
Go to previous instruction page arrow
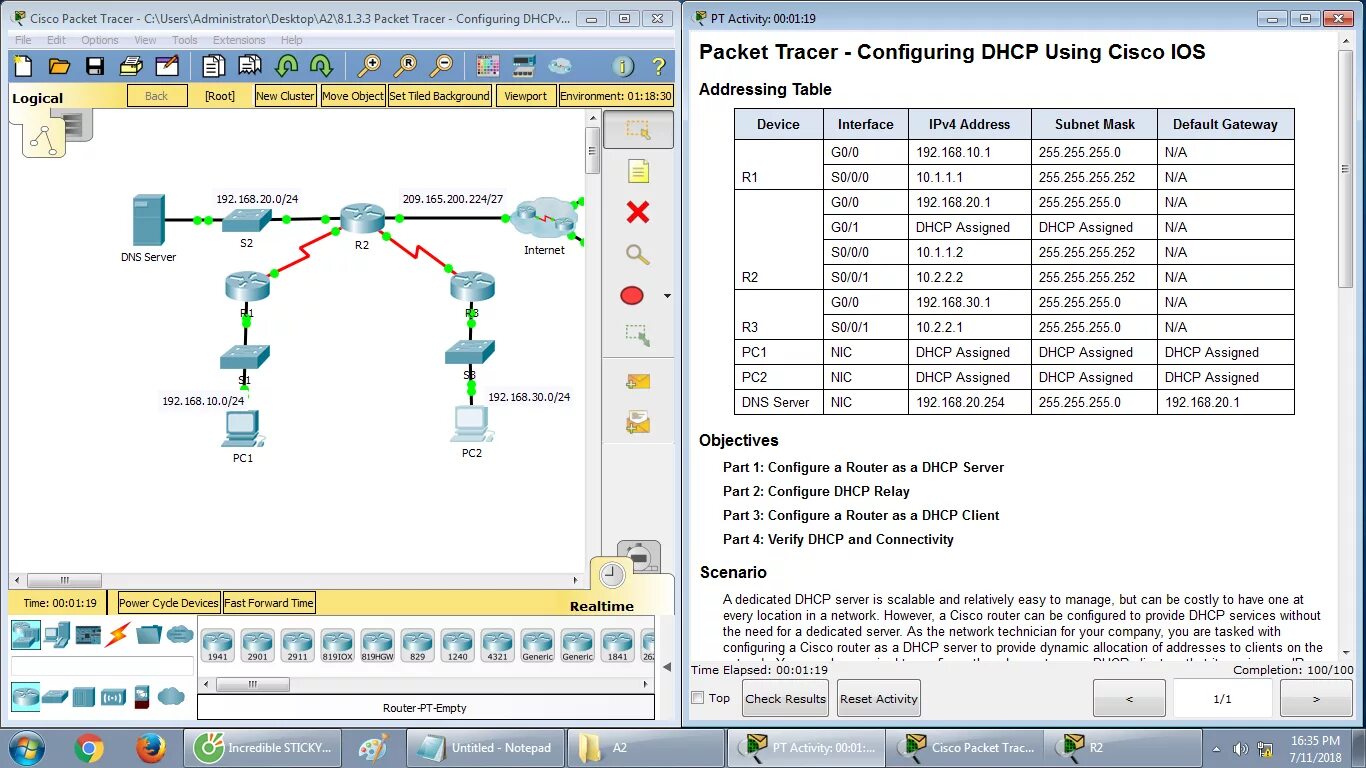[1129, 698]
